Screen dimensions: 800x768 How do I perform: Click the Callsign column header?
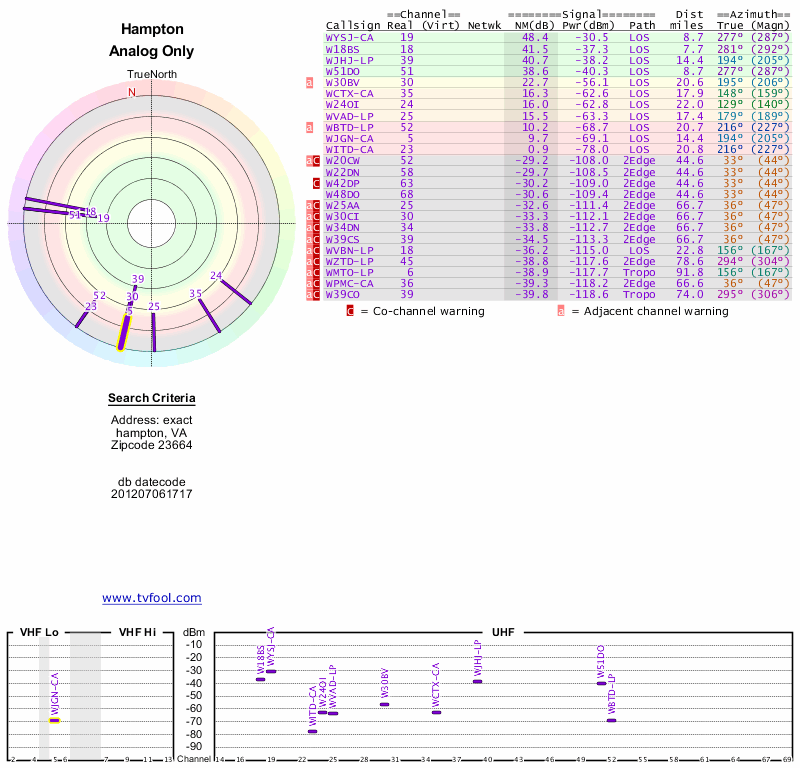point(352,25)
